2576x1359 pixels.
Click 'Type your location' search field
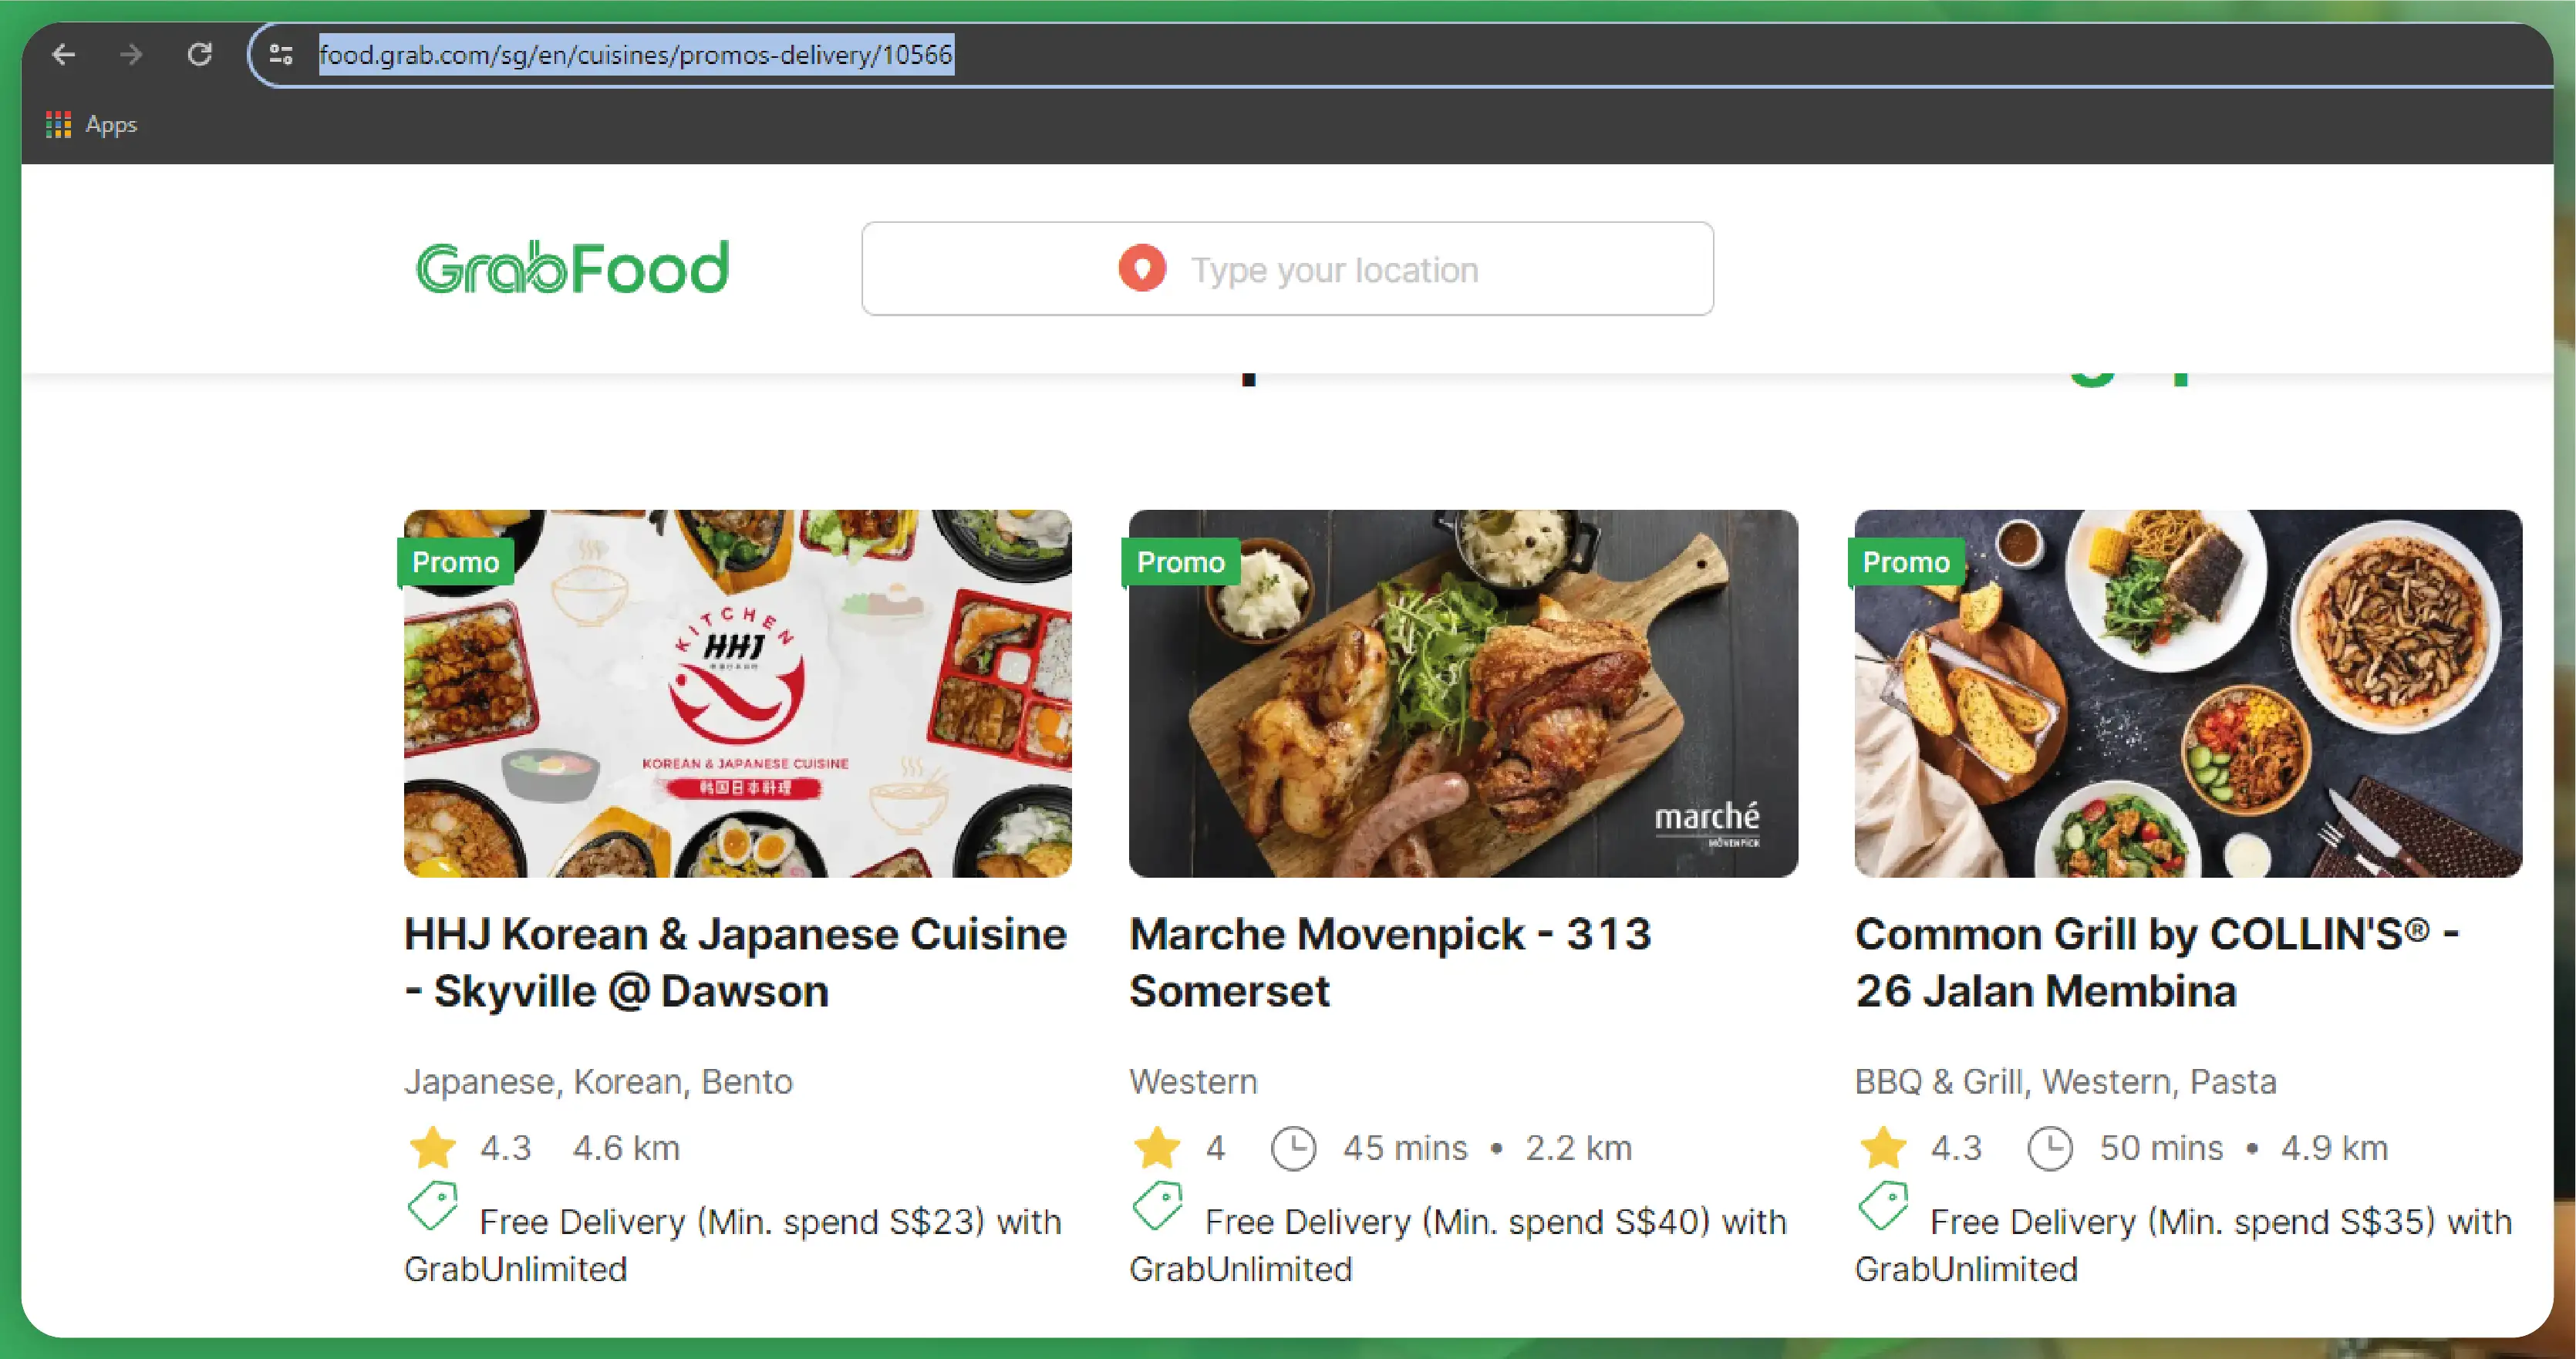[x=1286, y=269]
